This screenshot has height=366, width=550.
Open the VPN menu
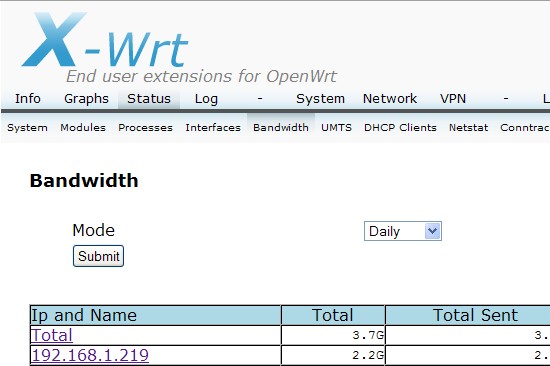(x=453, y=99)
